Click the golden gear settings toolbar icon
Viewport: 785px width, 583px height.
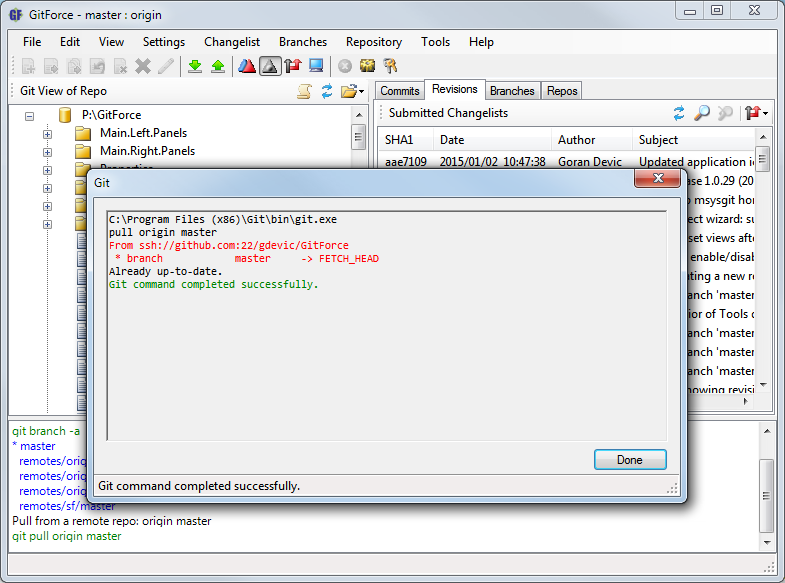[x=367, y=66]
